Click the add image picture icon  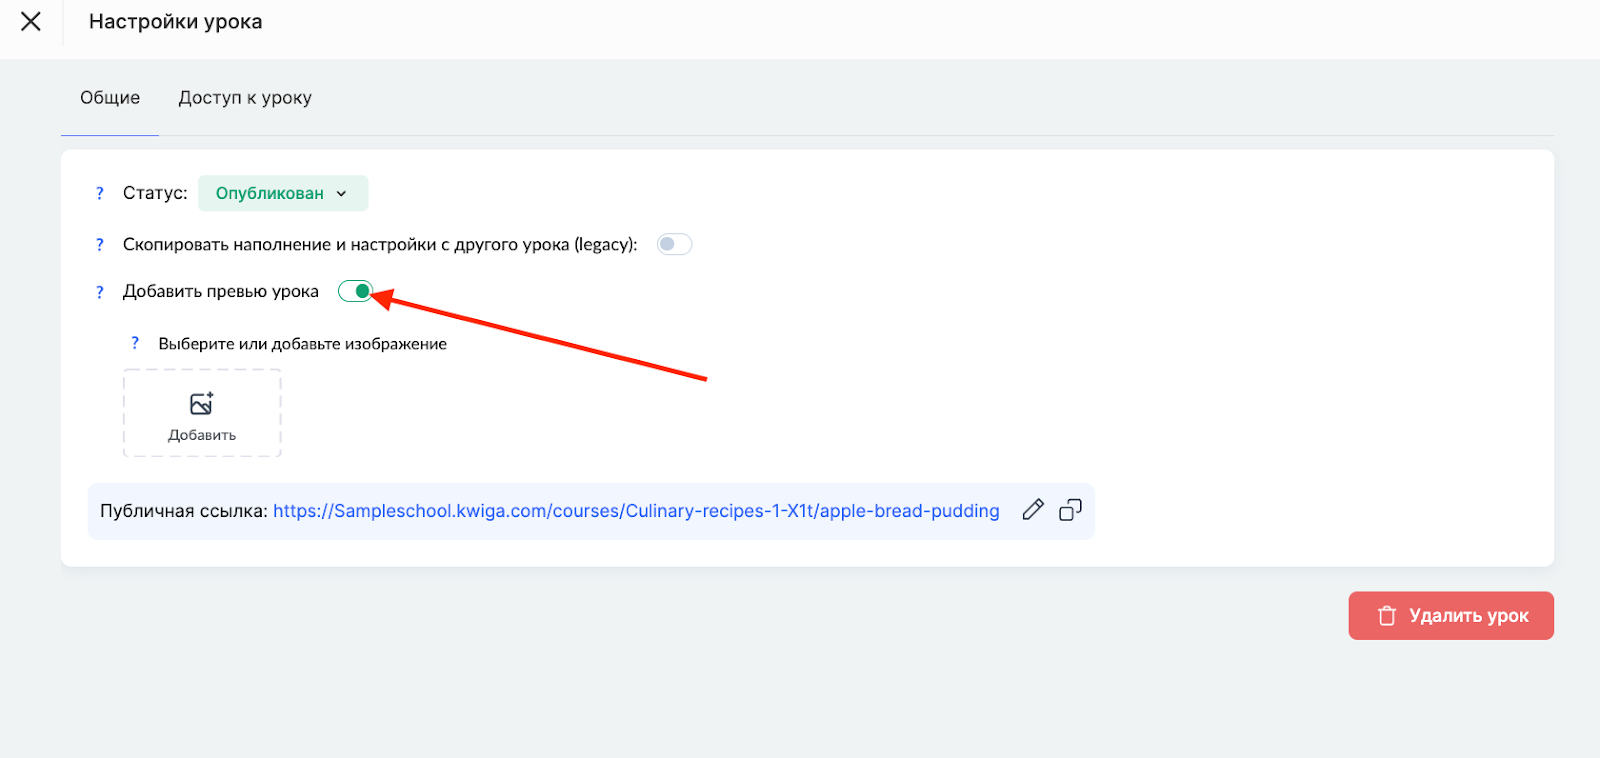[x=202, y=403]
